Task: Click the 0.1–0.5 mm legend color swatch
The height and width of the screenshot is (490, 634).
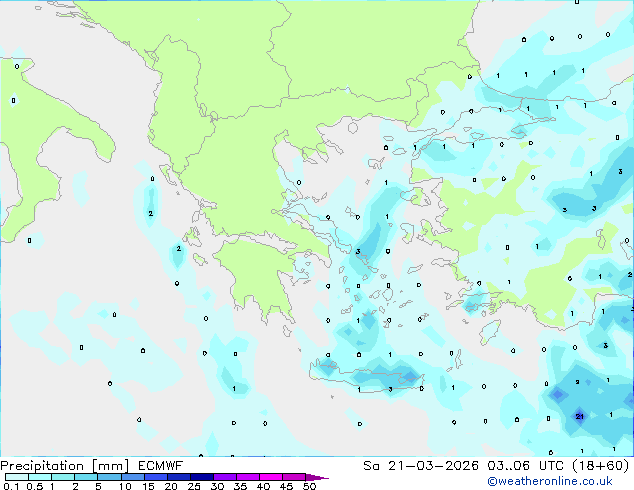Action: pyautogui.click(x=17, y=477)
